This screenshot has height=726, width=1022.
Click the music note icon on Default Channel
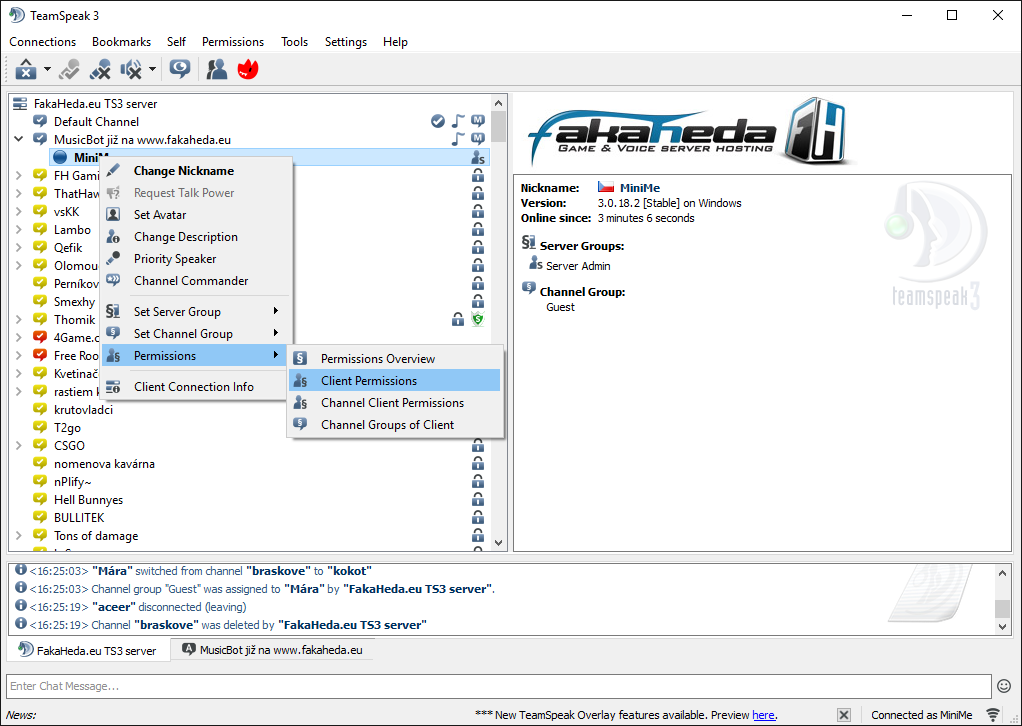[459, 121]
